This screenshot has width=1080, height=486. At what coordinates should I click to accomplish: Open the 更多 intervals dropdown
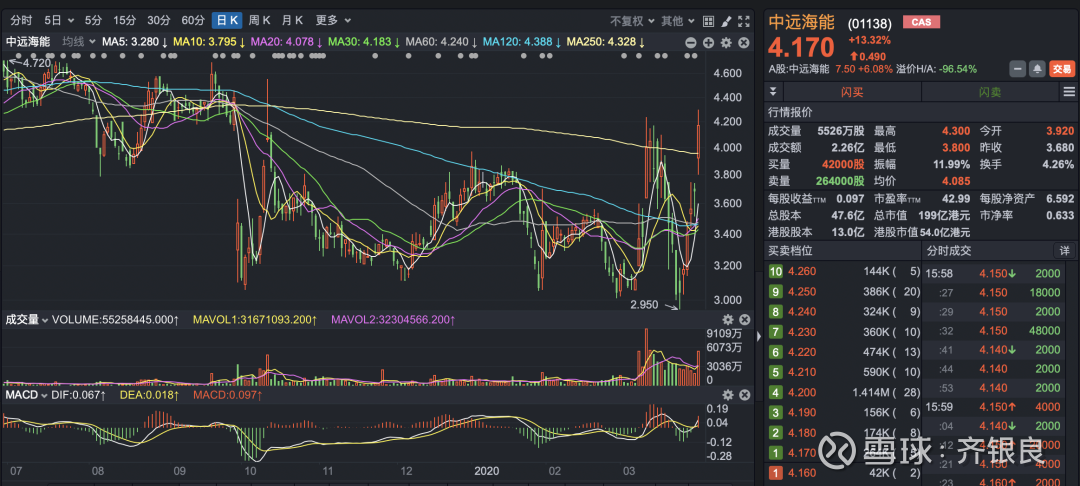click(x=333, y=21)
